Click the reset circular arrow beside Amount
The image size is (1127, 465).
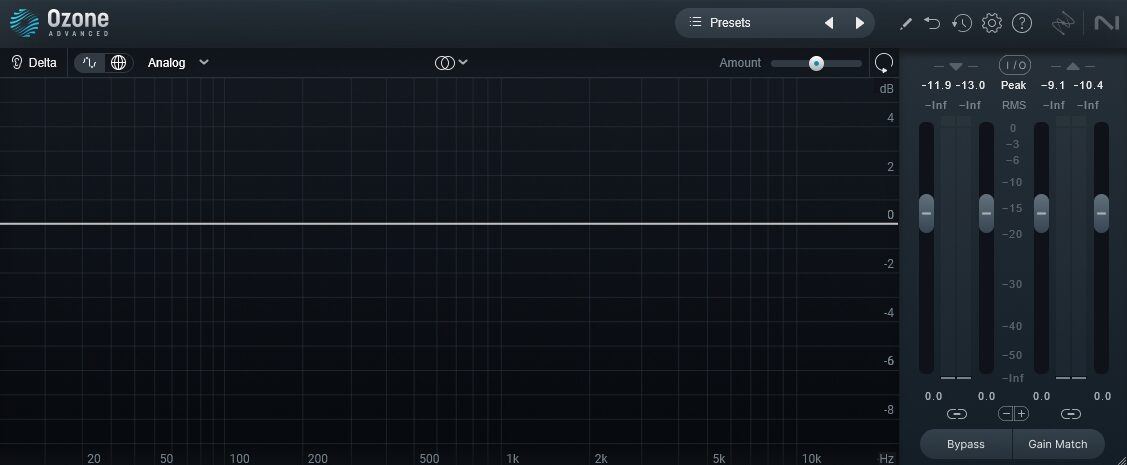[883, 63]
